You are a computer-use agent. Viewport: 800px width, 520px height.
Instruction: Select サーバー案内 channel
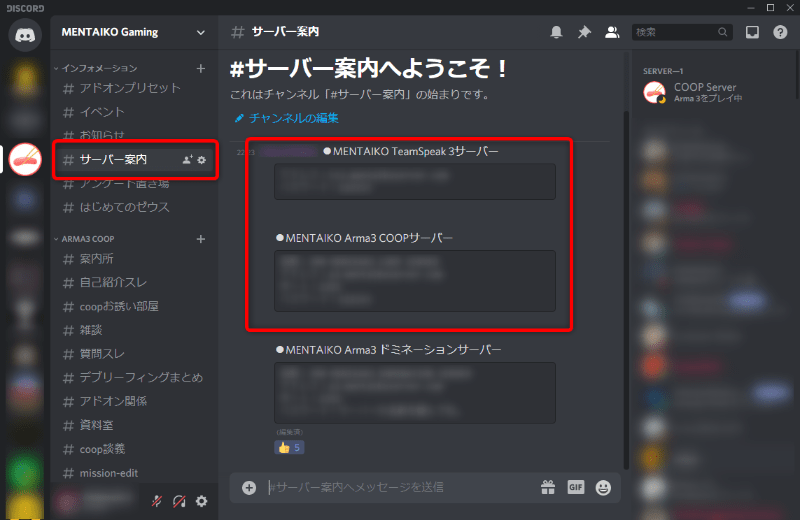(134, 160)
